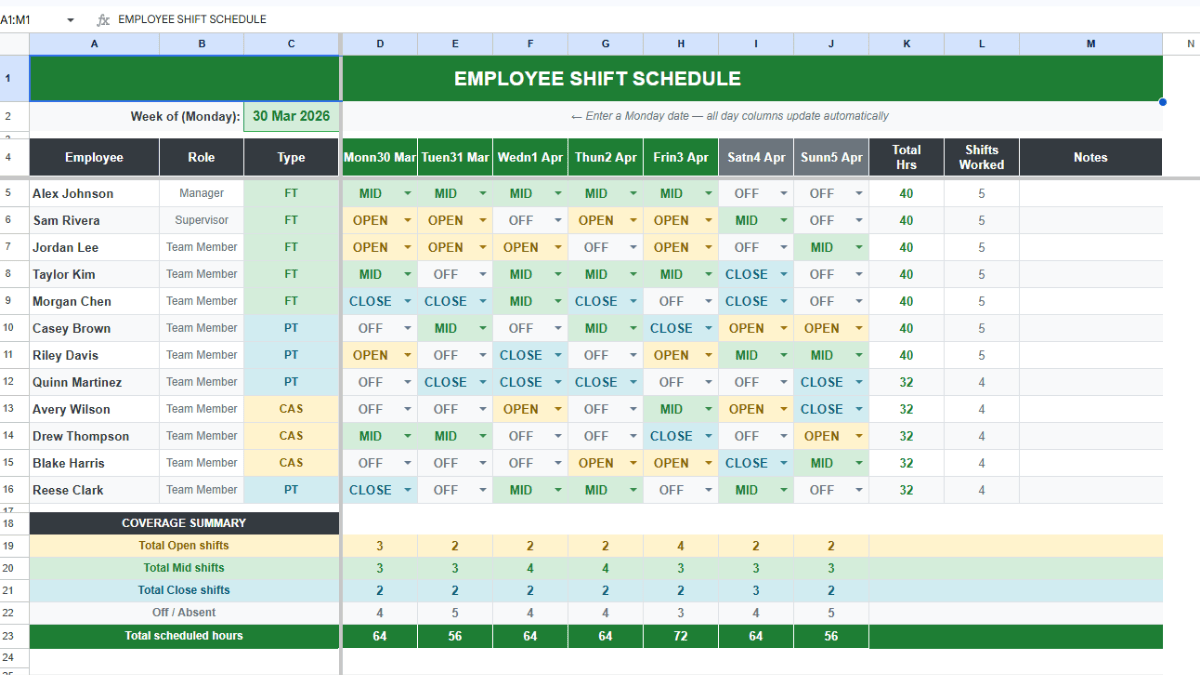This screenshot has width=1200, height=675.
Task: Open Taylor Kim's Saturday CLOSE shift dropdown
Action: coord(782,273)
